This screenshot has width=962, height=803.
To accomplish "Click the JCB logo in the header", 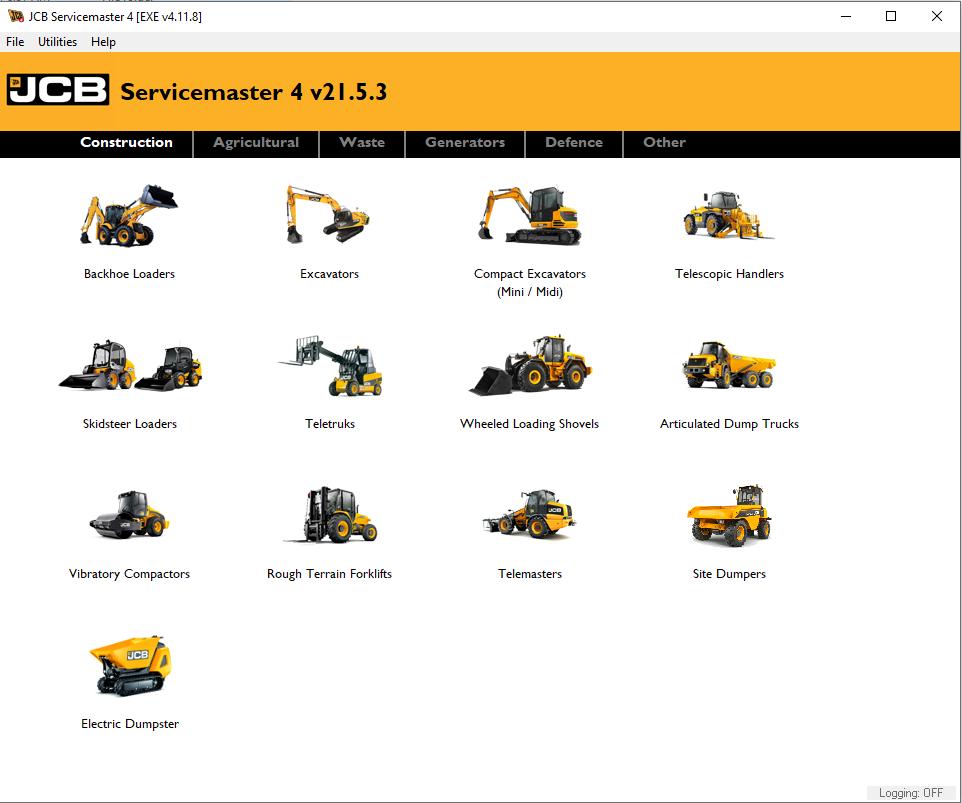I will (57, 90).
